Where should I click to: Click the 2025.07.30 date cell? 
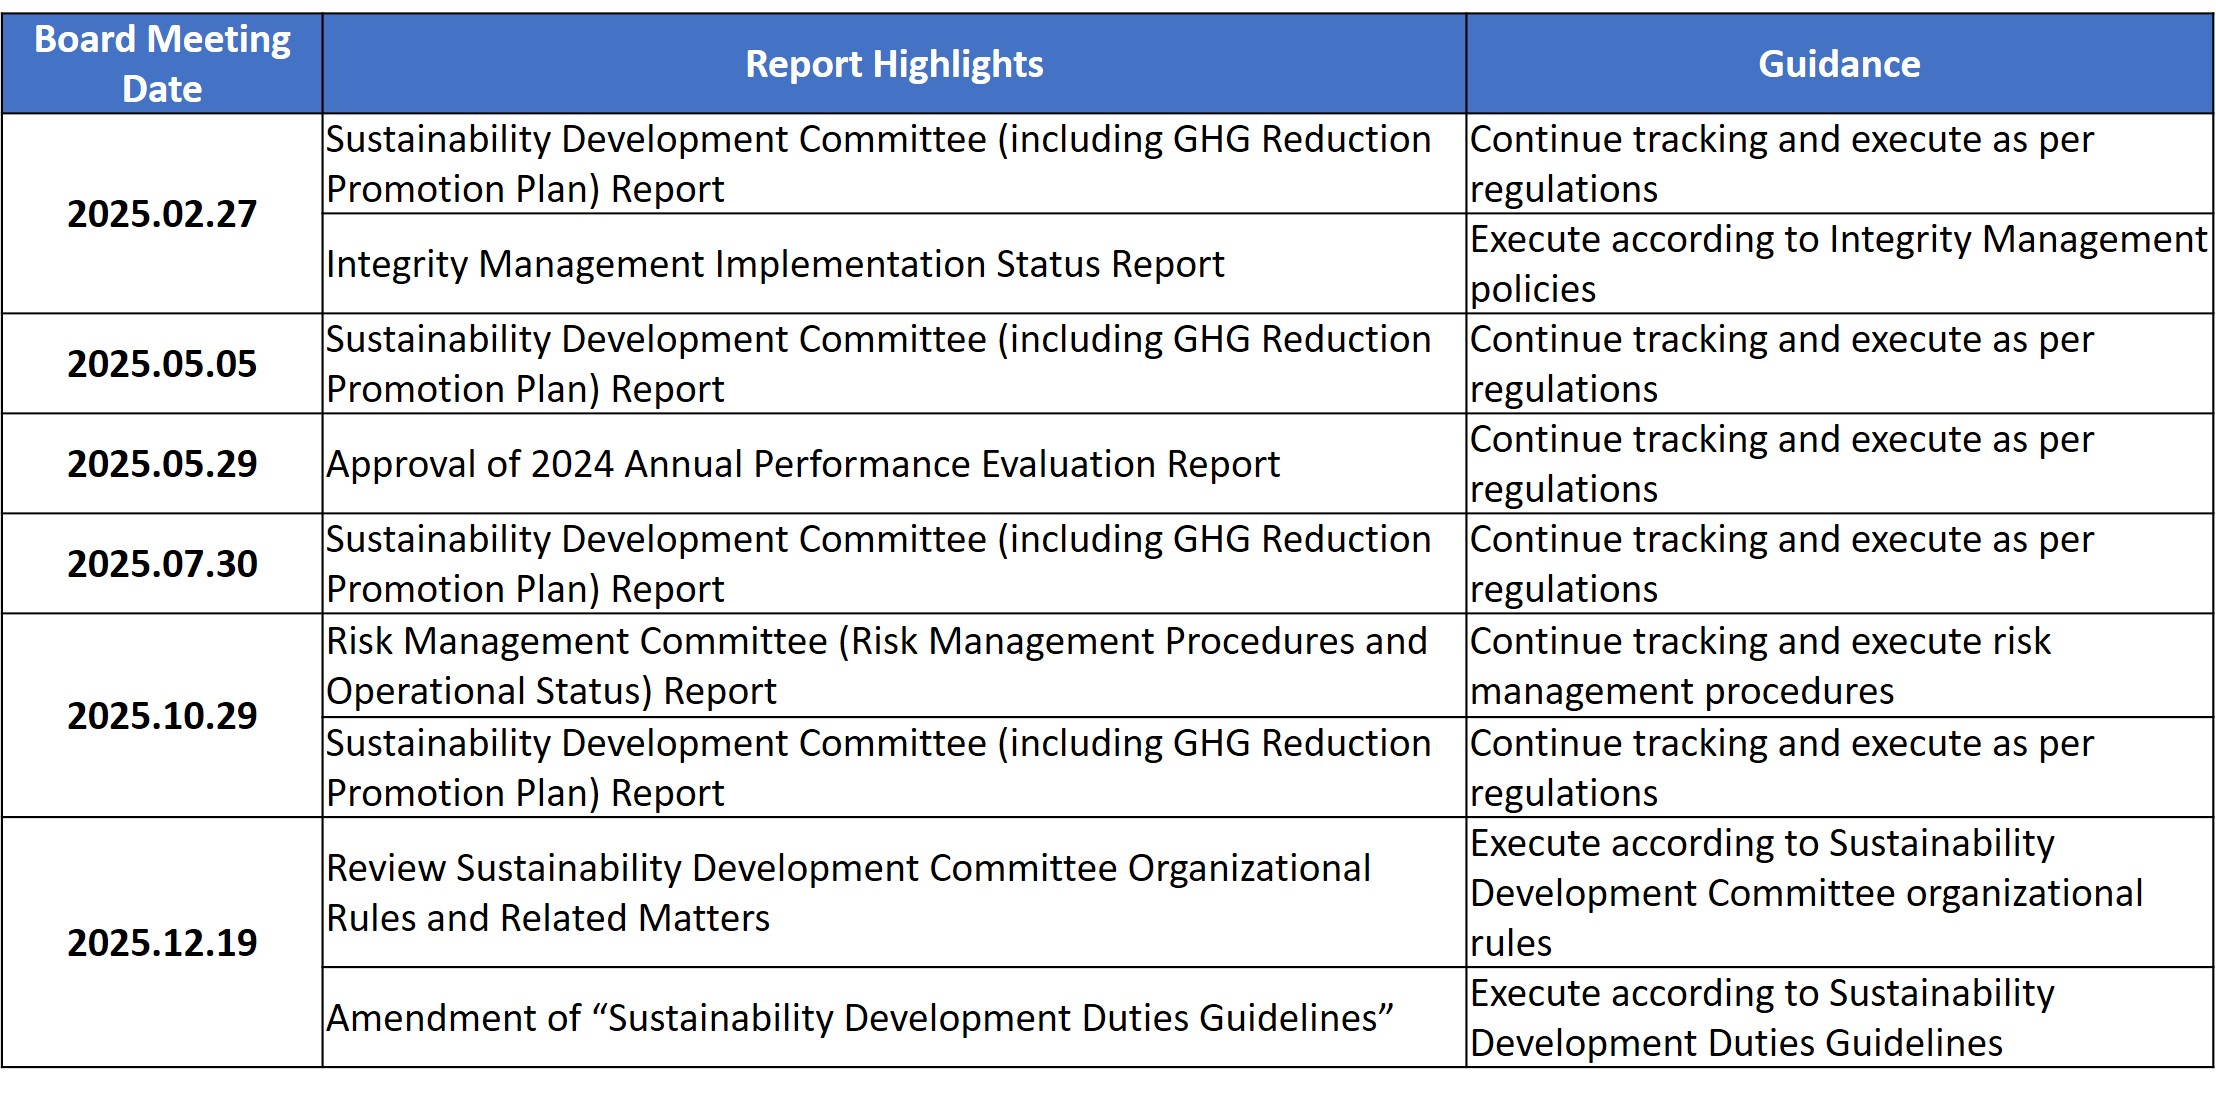(162, 564)
